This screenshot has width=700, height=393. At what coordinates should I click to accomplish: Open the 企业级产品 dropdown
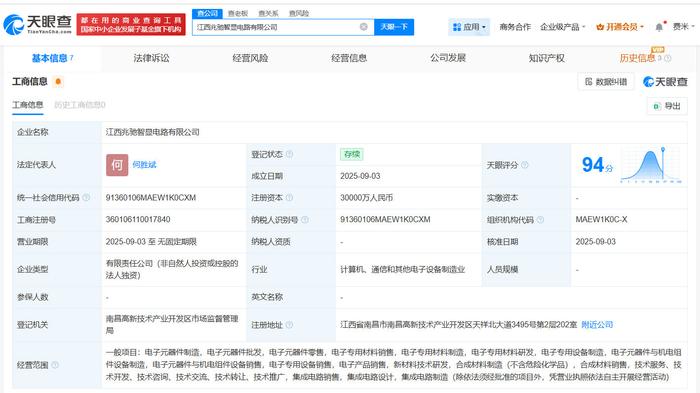coord(562,27)
